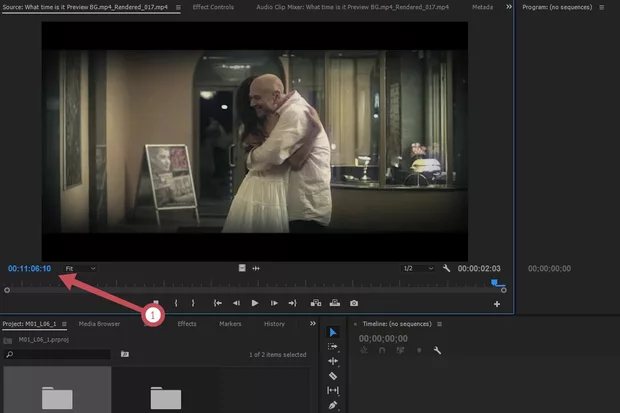Click the Step Forward 1 Frame button

click(x=274, y=303)
